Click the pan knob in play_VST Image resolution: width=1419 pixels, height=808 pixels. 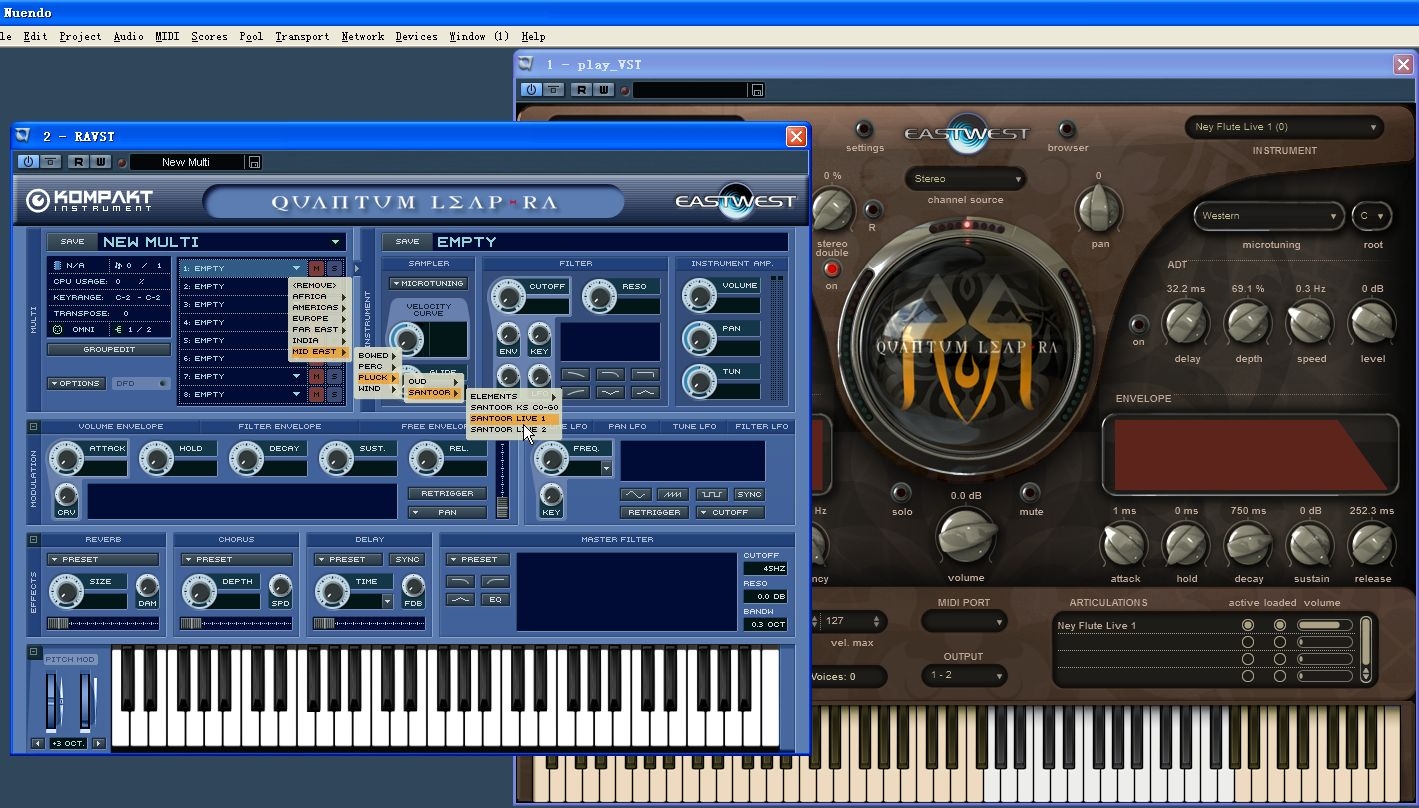(x=1098, y=208)
